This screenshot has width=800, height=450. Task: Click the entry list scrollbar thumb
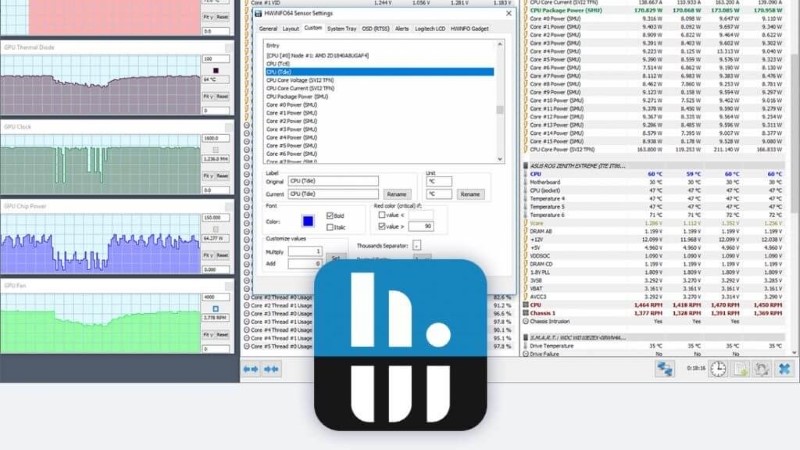[x=500, y=110]
